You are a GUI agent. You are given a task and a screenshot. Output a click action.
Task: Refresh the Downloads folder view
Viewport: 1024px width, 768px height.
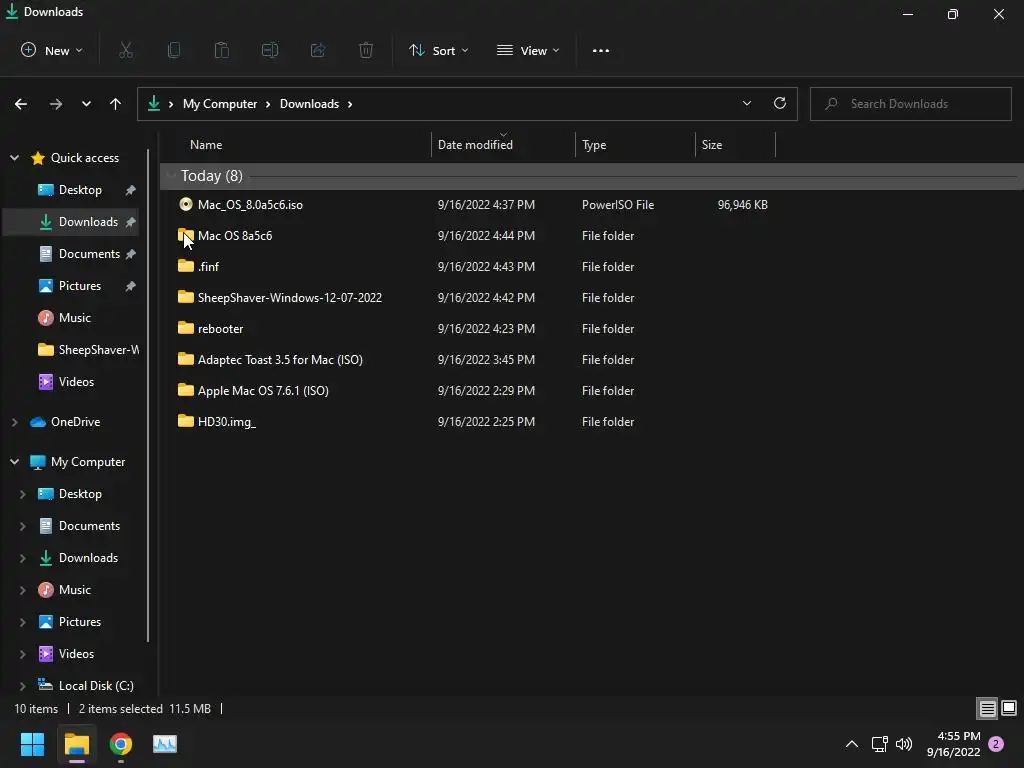point(780,103)
